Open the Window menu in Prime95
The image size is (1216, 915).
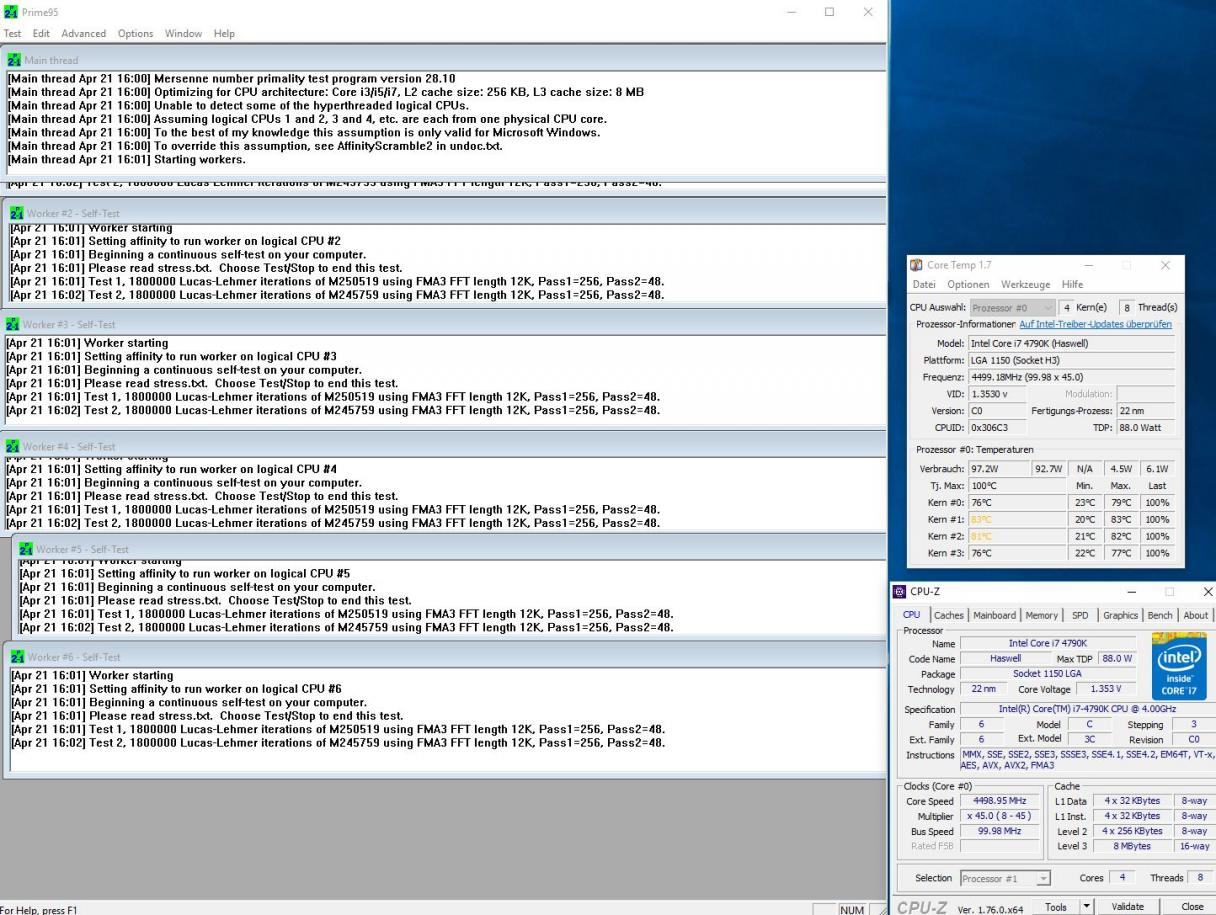[183, 33]
